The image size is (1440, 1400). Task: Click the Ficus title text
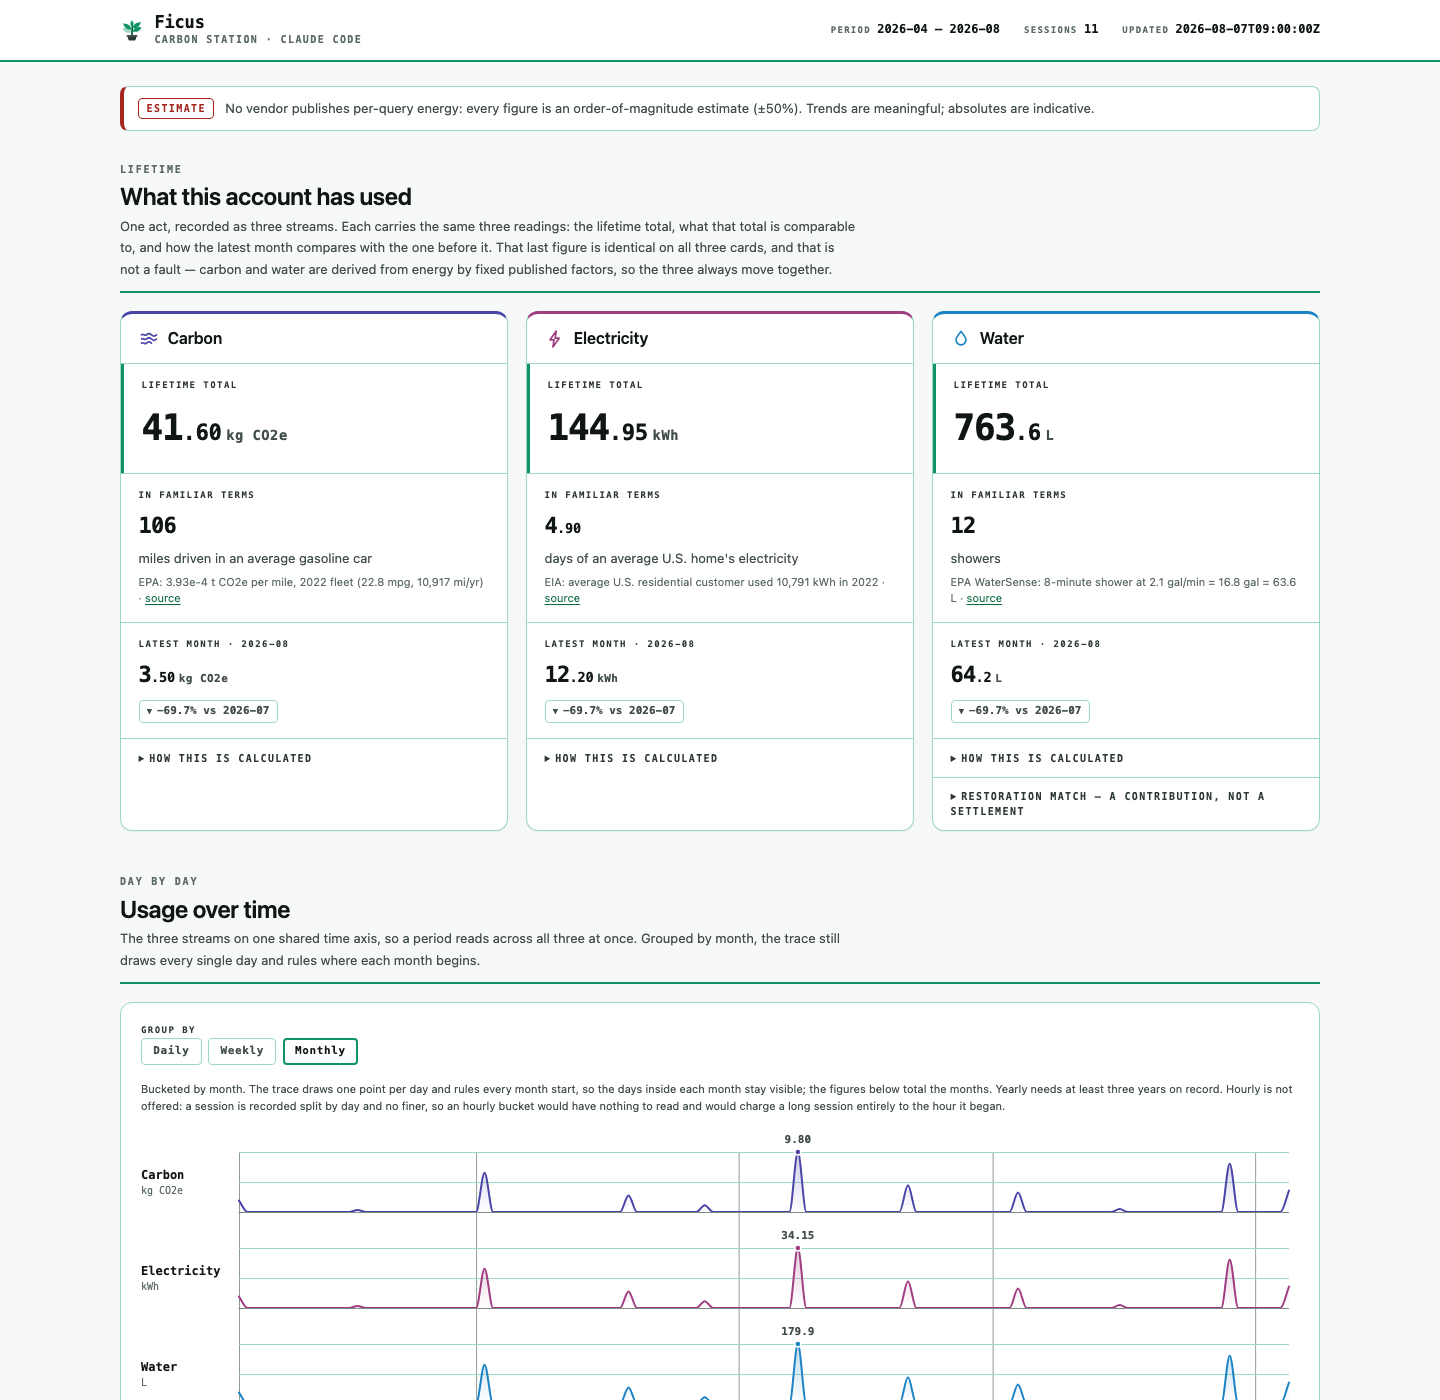(179, 22)
